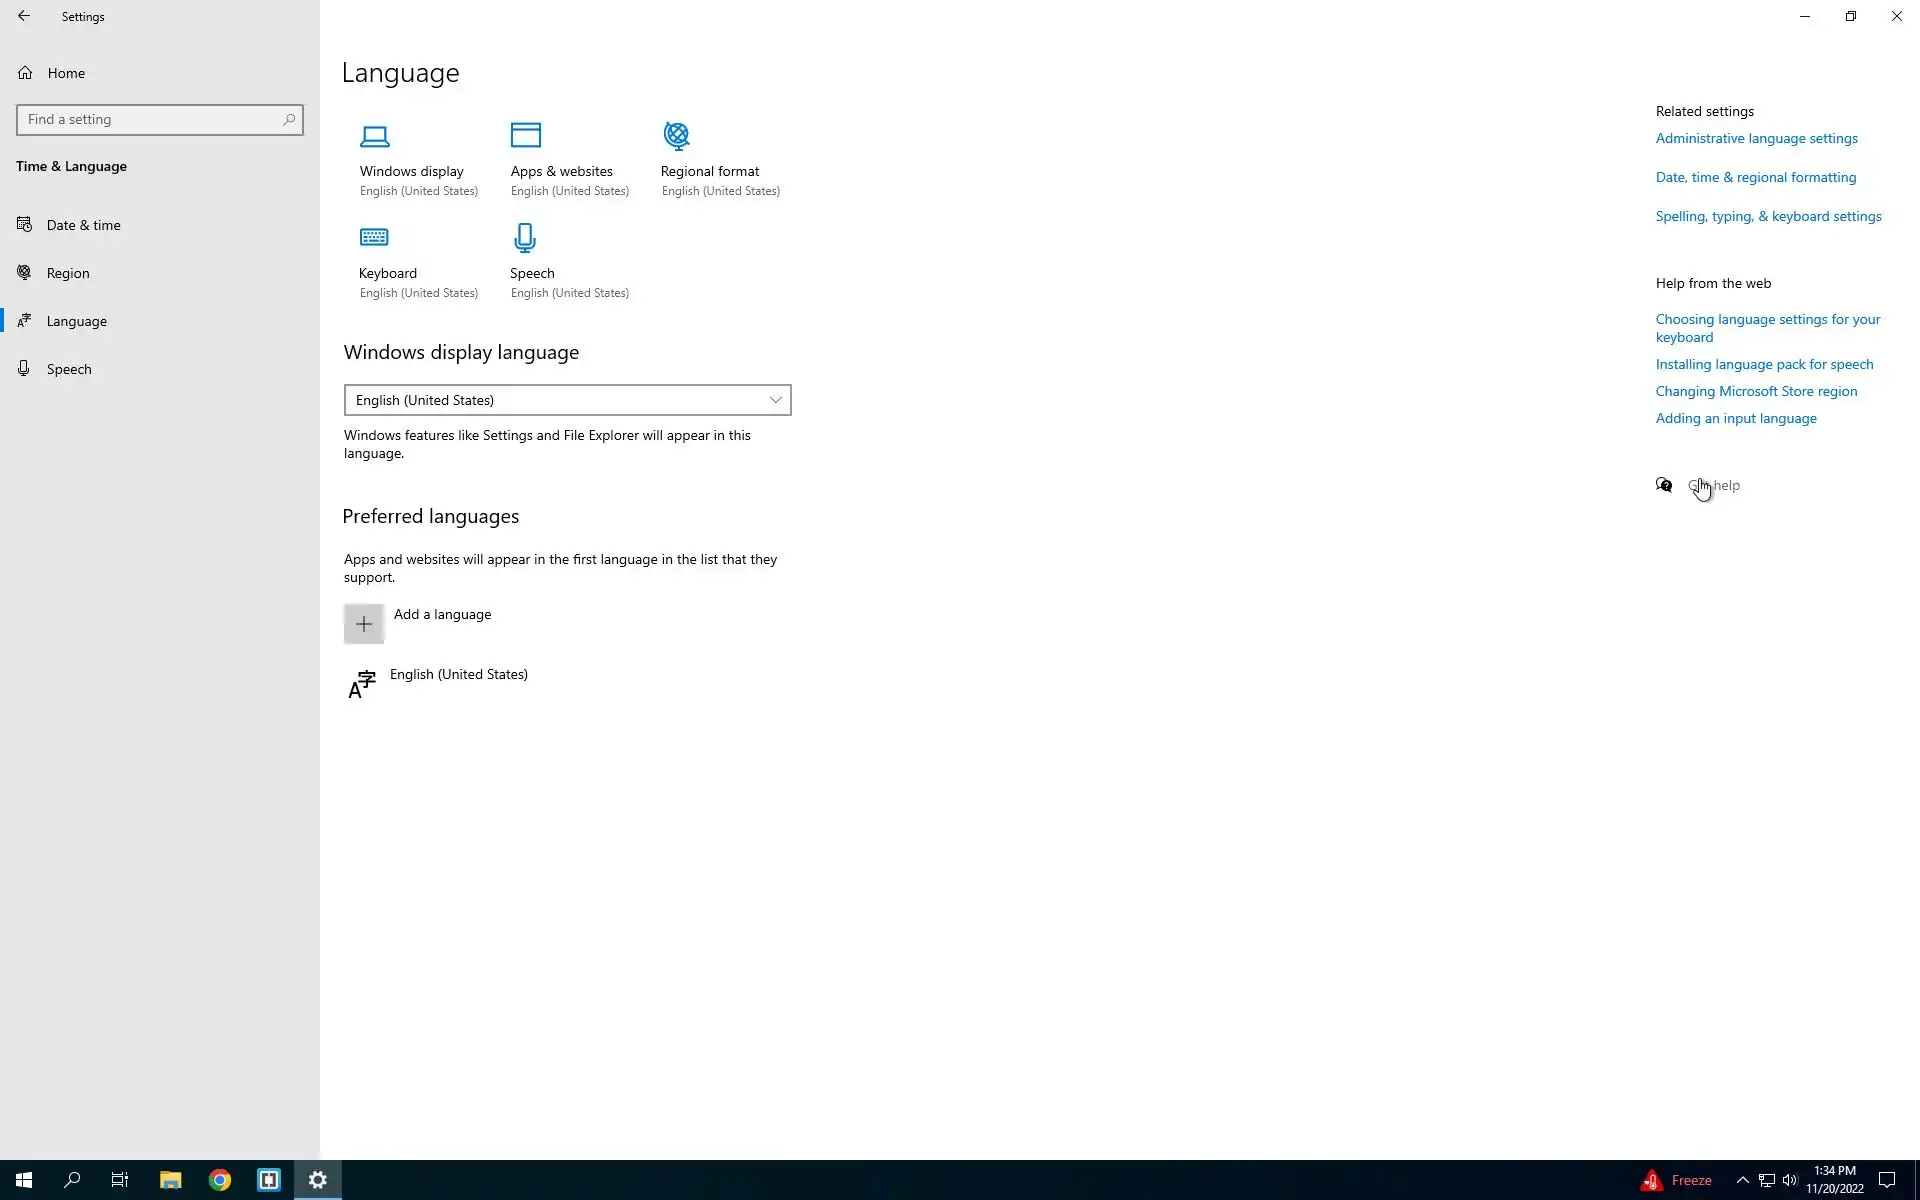This screenshot has height=1200, width=1920.
Task: Open Installing language pack for speech link
Action: [x=1764, y=365]
